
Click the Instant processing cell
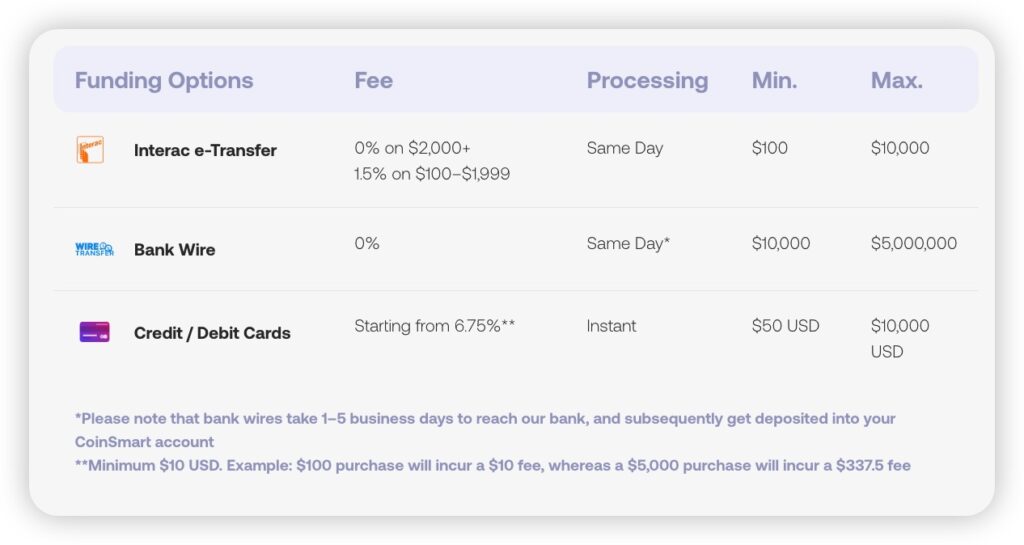(611, 326)
